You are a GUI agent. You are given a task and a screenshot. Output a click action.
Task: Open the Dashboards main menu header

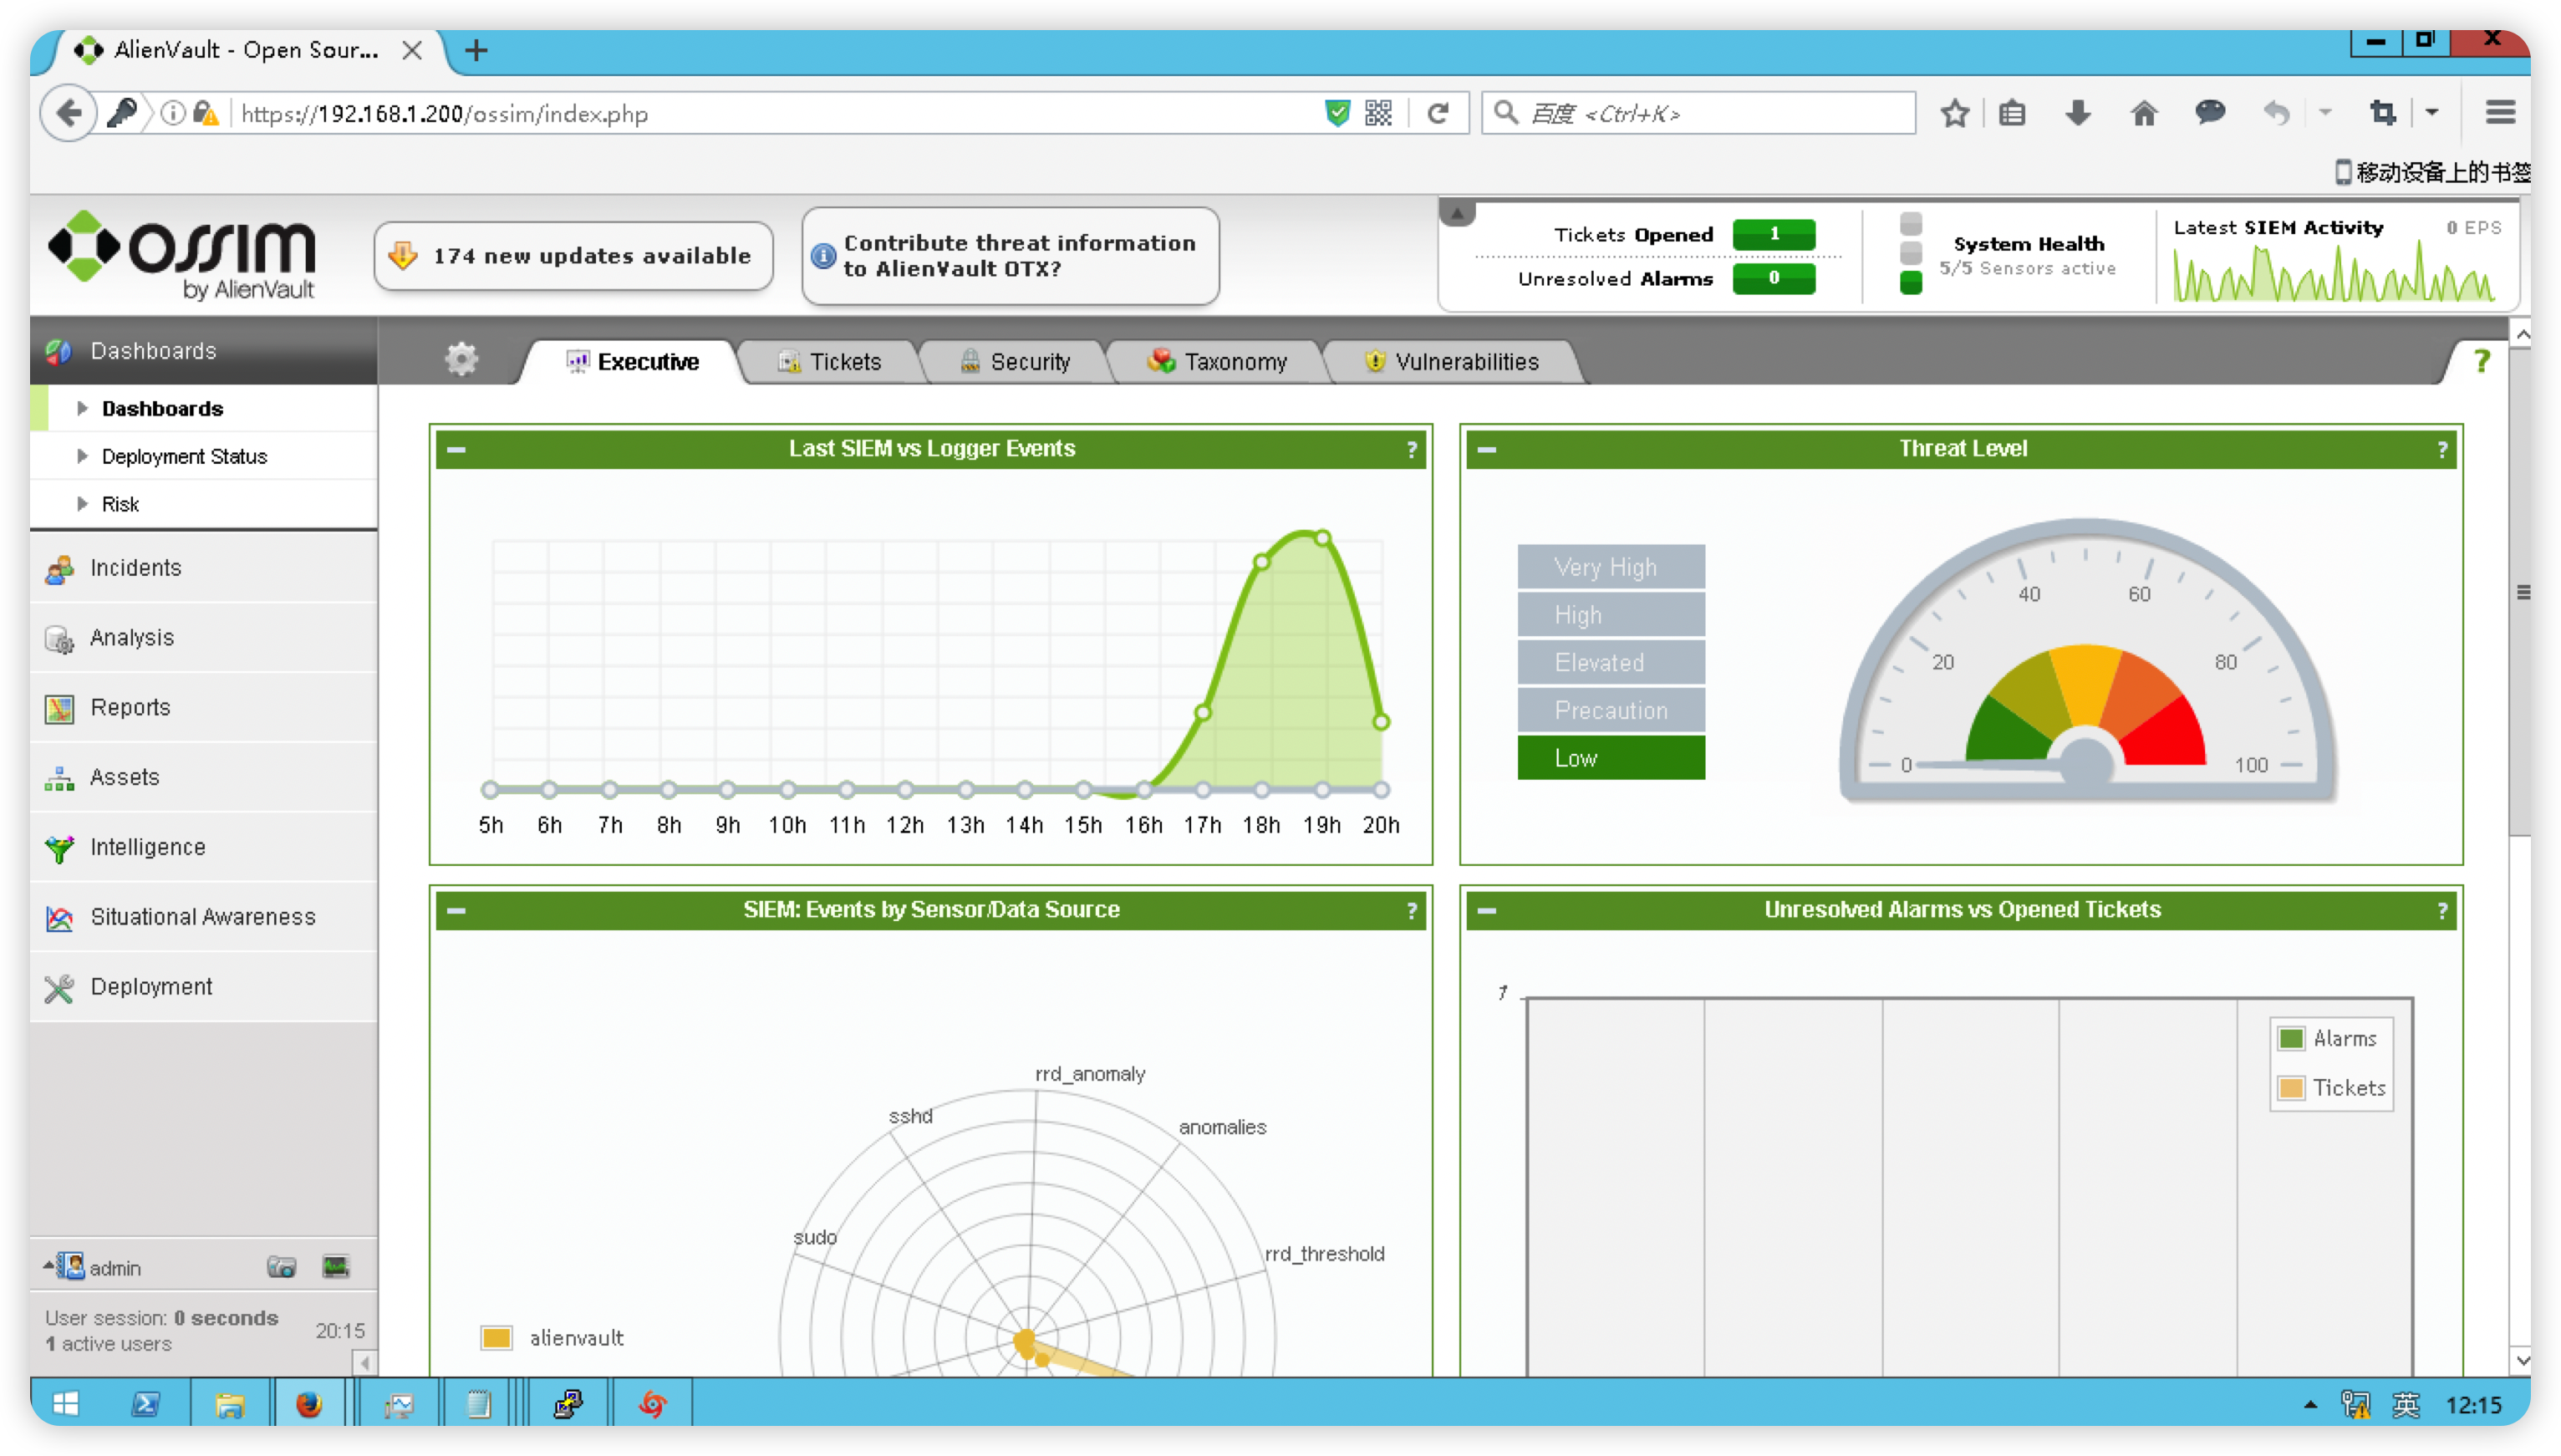click(203, 351)
